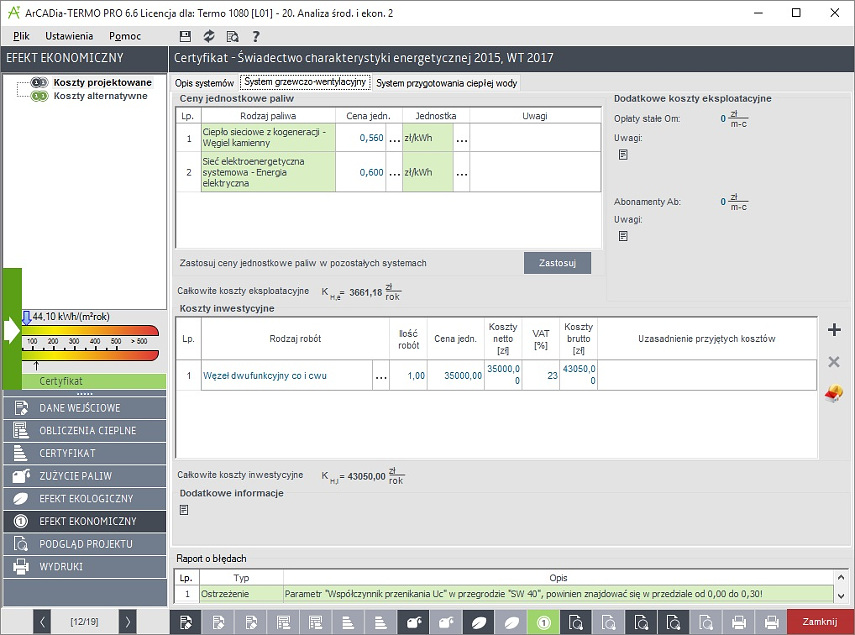Delete investment row using the X icon
855x635 pixels.
(x=834, y=361)
